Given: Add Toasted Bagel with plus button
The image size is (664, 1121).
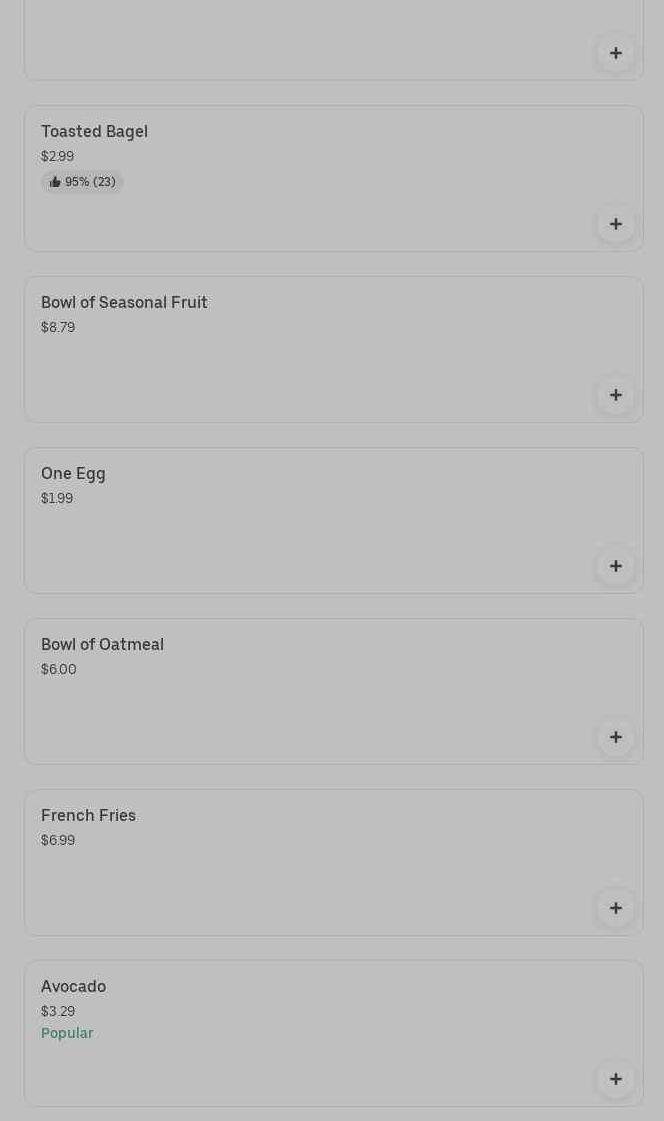Looking at the screenshot, I should pyautogui.click(x=616, y=224).
